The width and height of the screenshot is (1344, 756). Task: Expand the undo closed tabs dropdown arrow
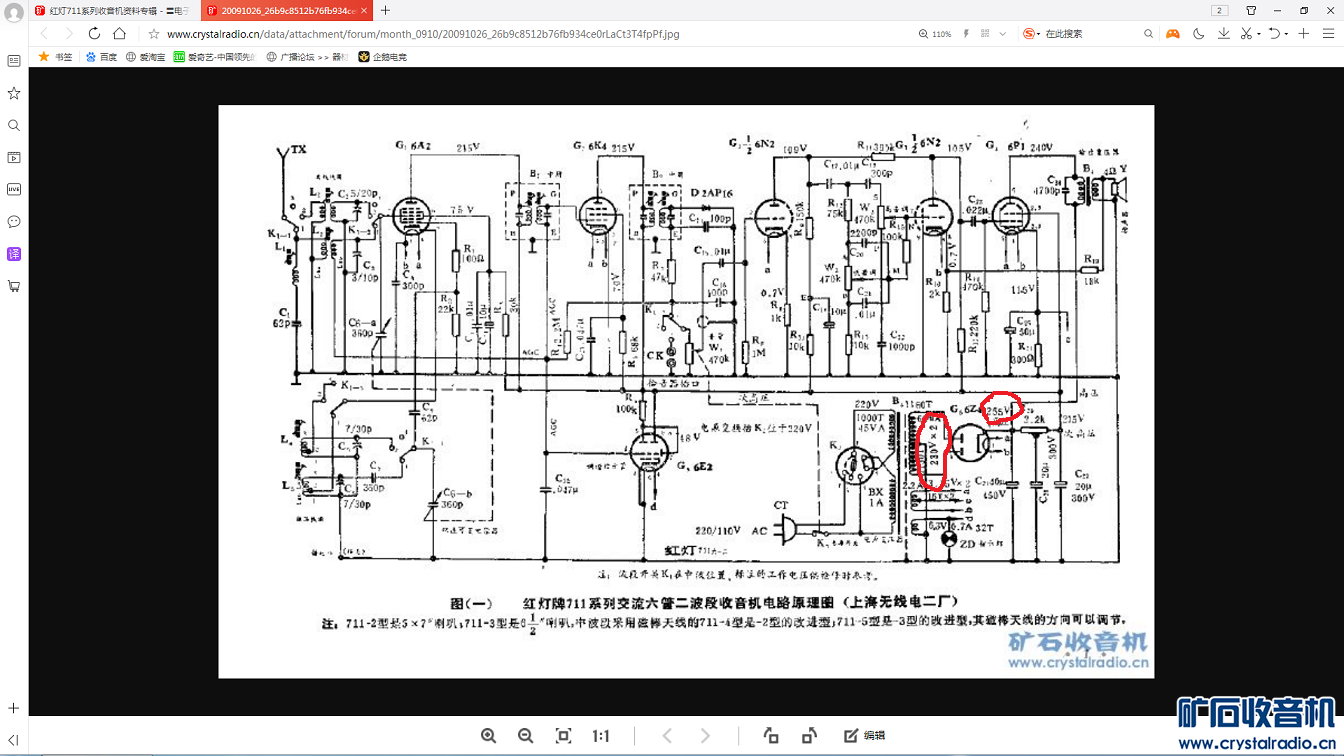(x=1285, y=34)
